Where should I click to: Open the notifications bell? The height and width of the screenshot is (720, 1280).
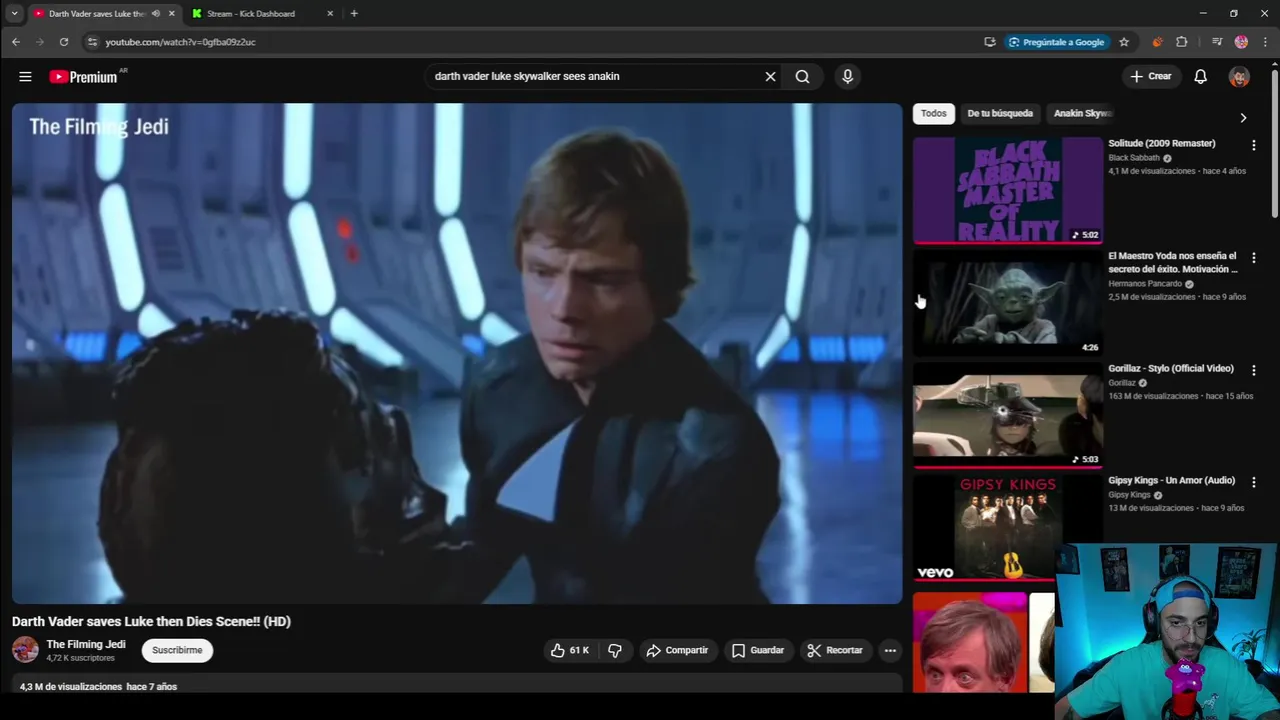coord(1200,76)
